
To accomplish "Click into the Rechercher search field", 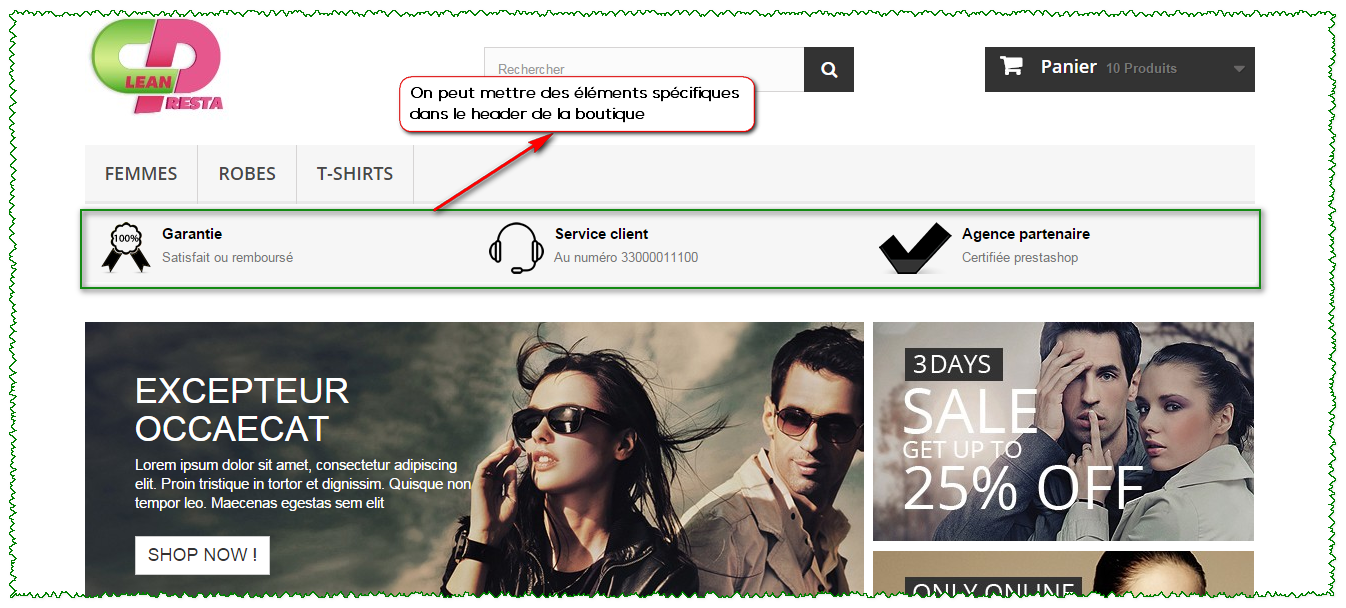I will [644, 69].
